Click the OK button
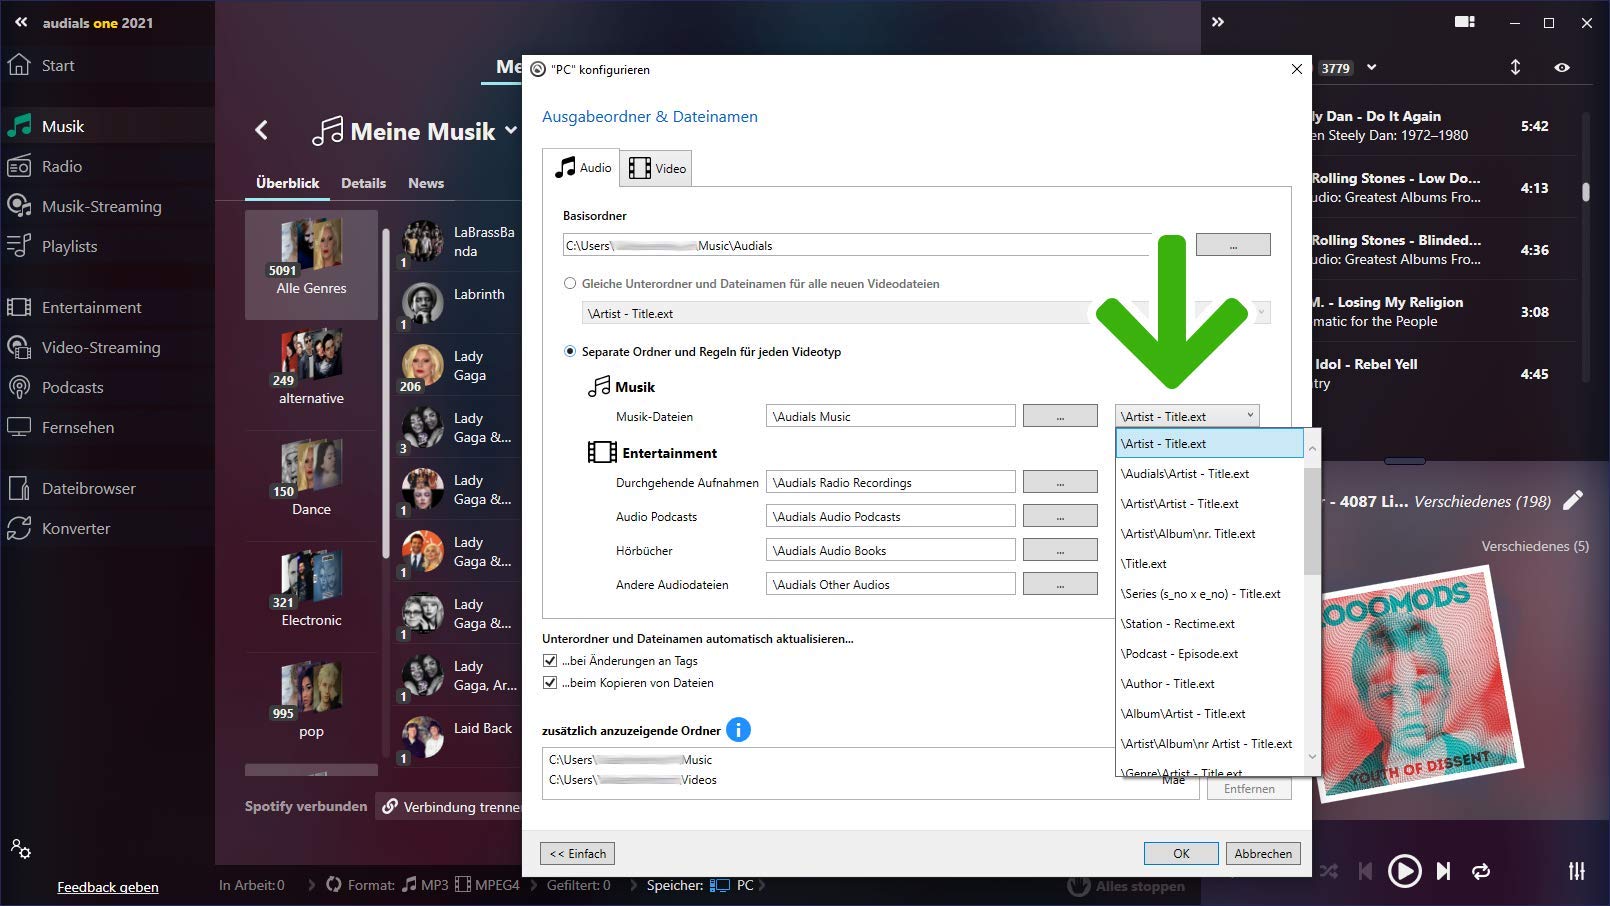This screenshot has height=906, width=1610. point(1181,853)
